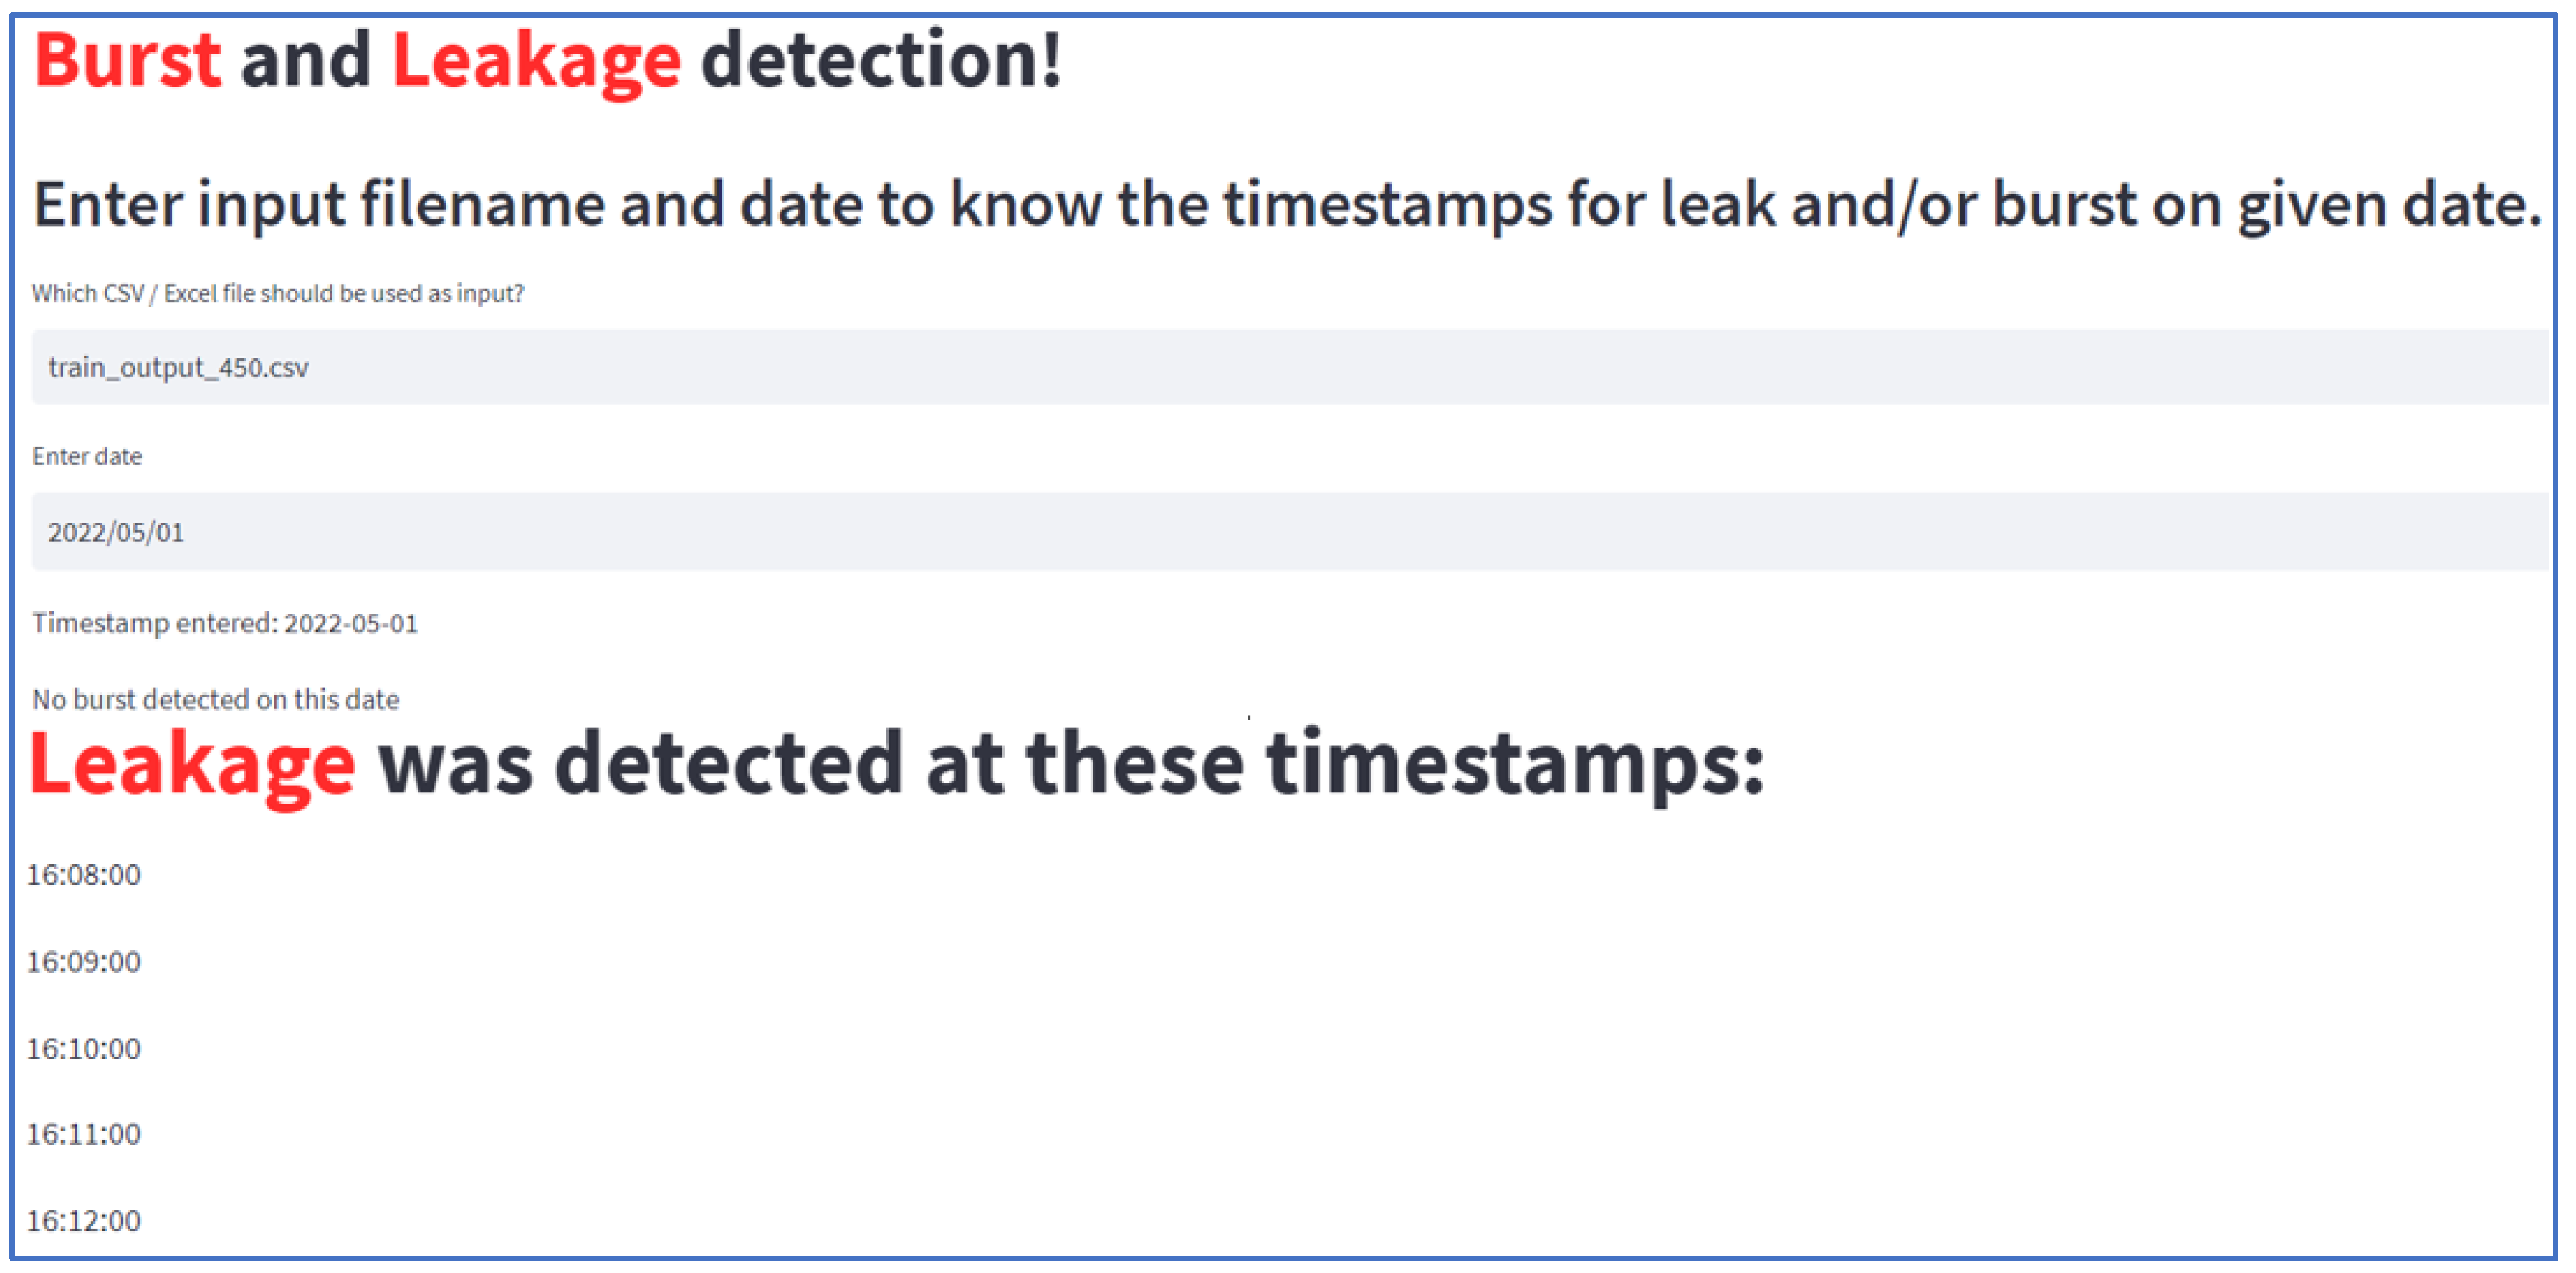
Task: Click the 16:10:00 timestamp entry
Action: click(84, 1049)
